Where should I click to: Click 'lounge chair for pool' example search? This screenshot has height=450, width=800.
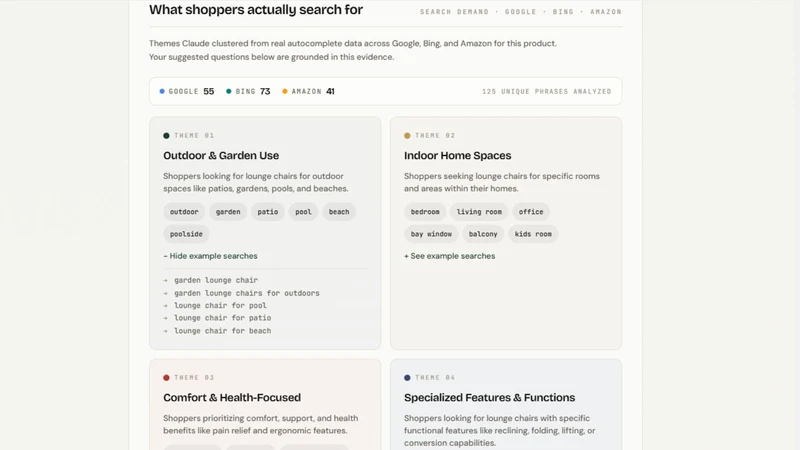click(x=220, y=306)
